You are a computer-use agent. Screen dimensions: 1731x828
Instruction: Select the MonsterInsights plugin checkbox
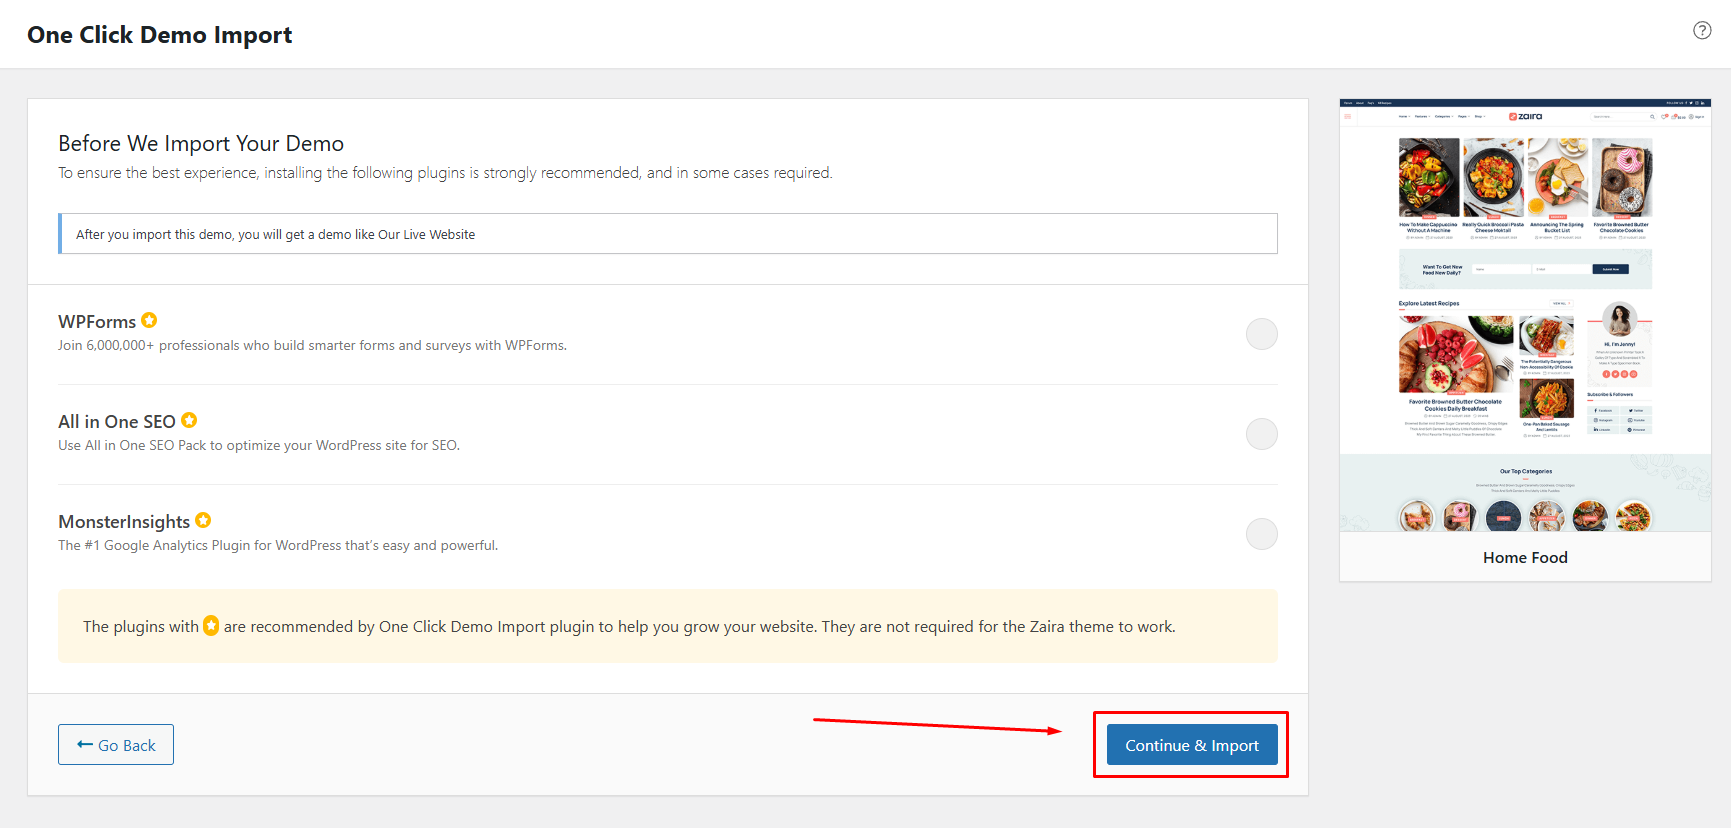tap(1261, 534)
